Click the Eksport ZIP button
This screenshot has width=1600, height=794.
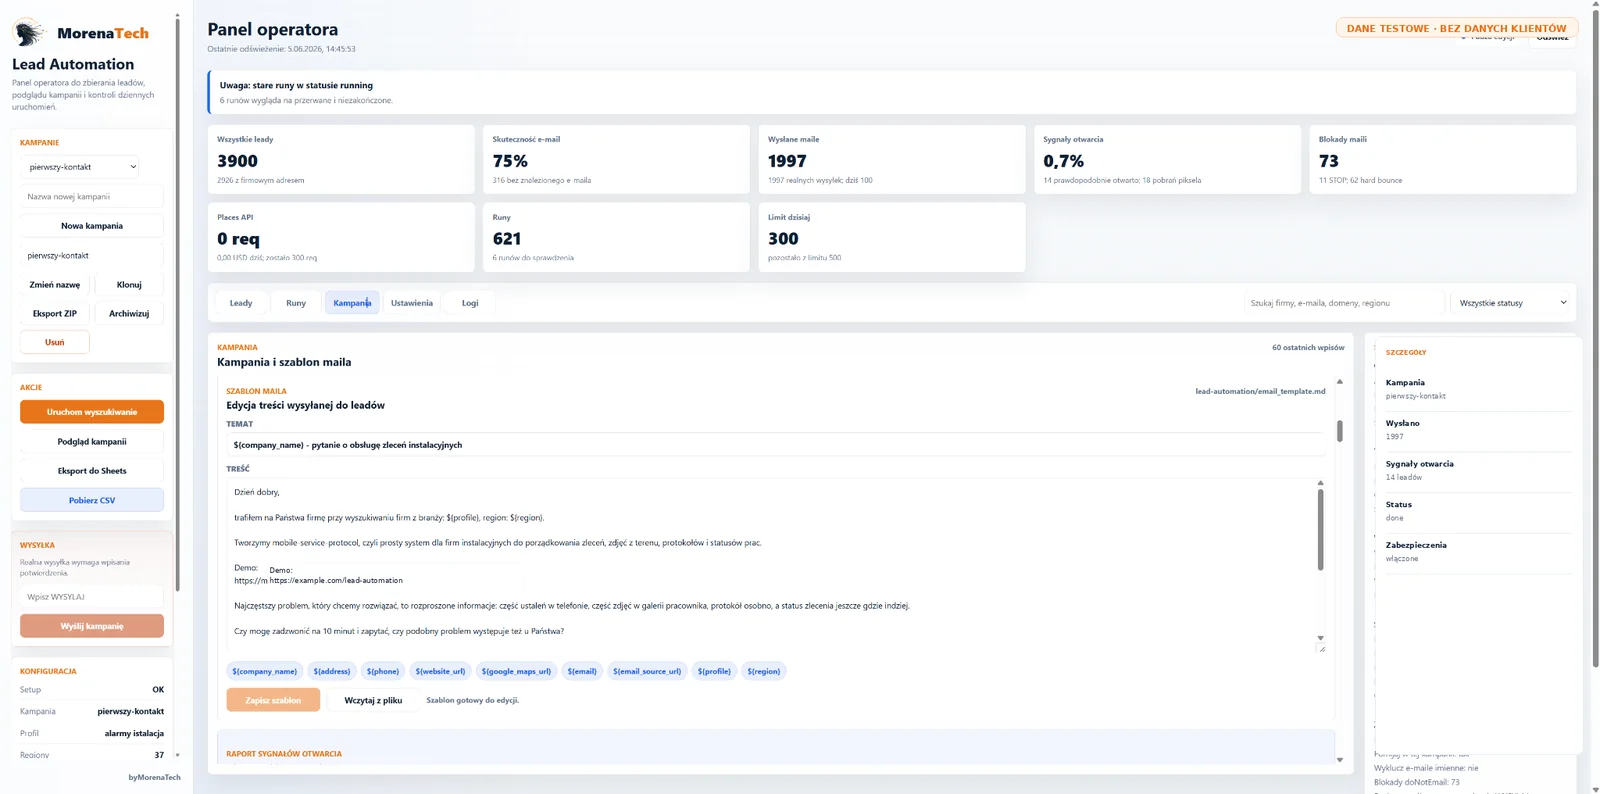[55, 314]
